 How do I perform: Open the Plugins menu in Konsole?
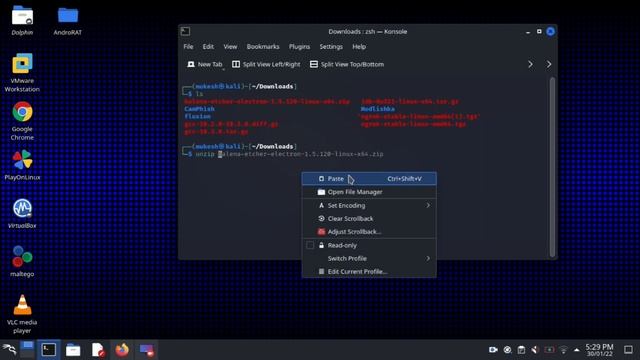point(299,47)
